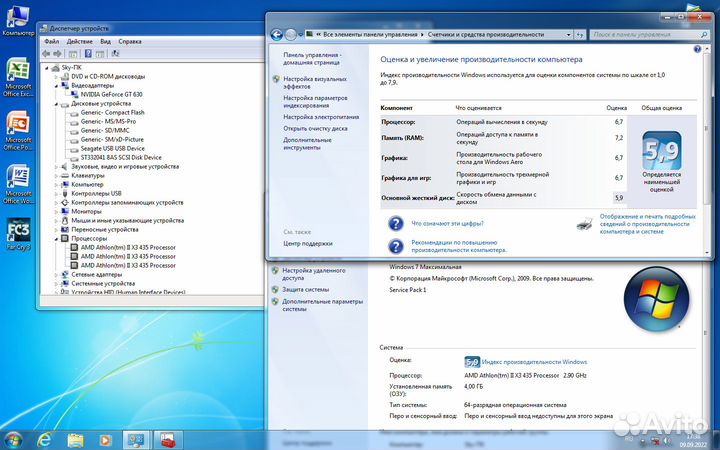Click Дополнительные параметры системы in System window

coord(322,305)
